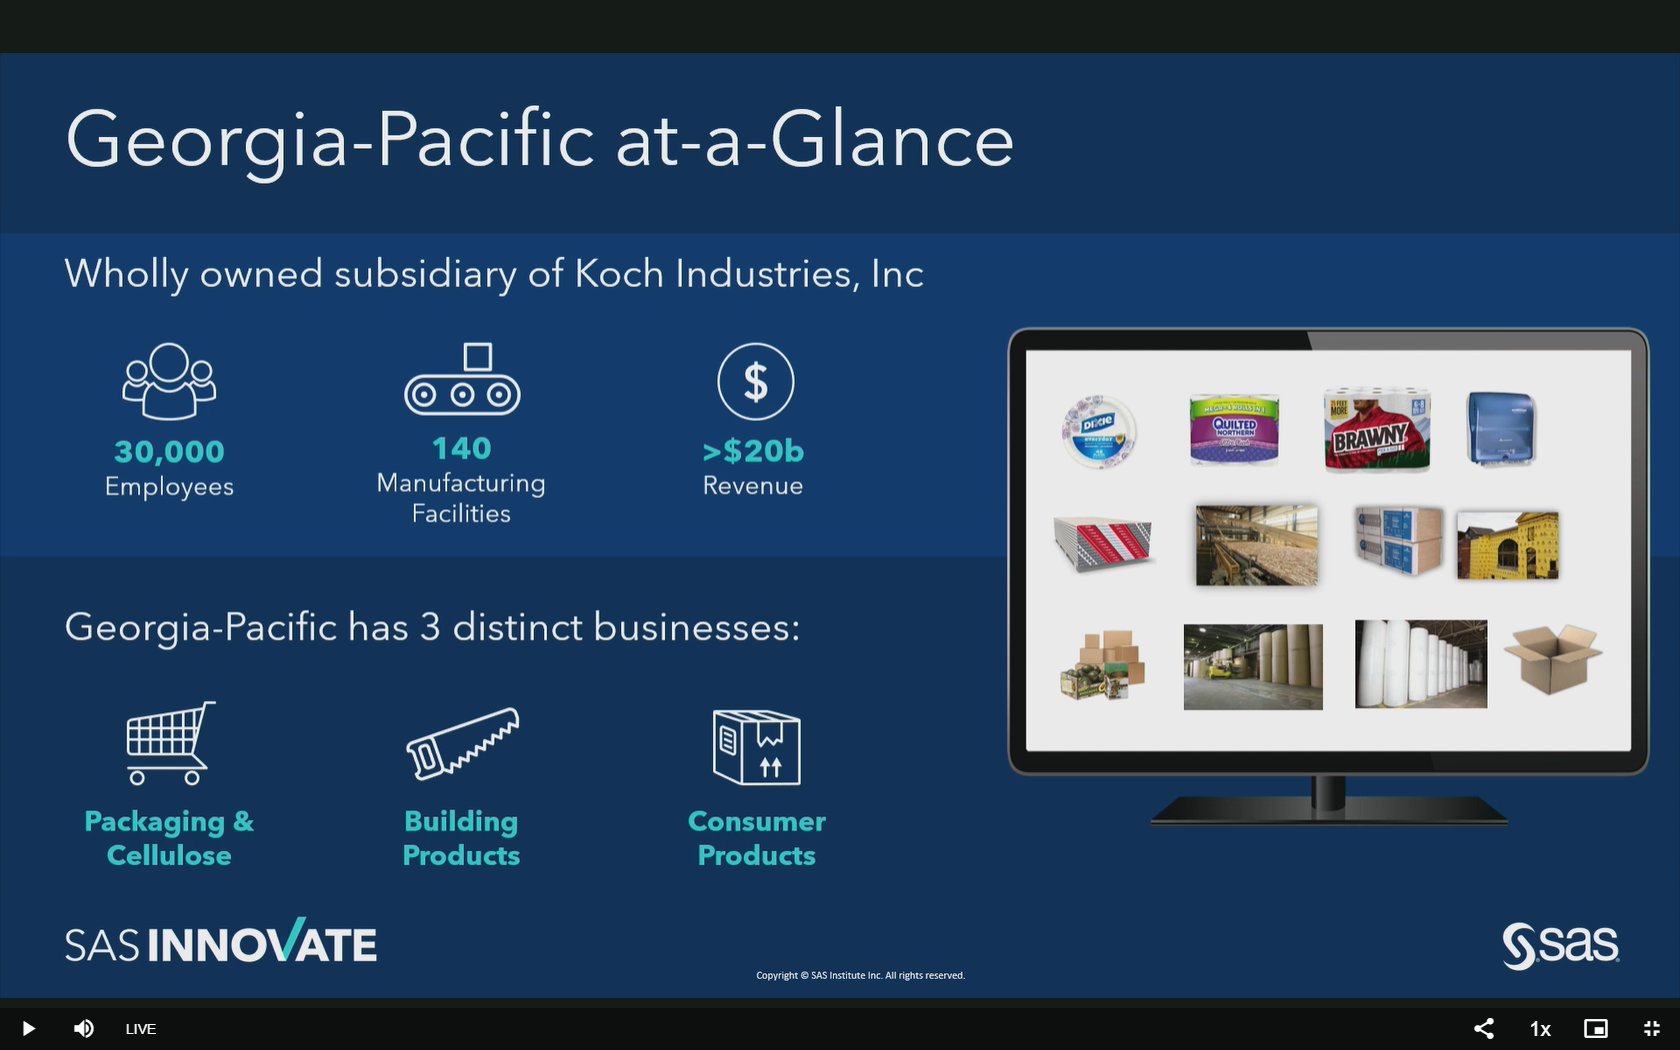The width and height of the screenshot is (1680, 1050).
Task: Select the Dixie plates product image
Action: (1099, 431)
